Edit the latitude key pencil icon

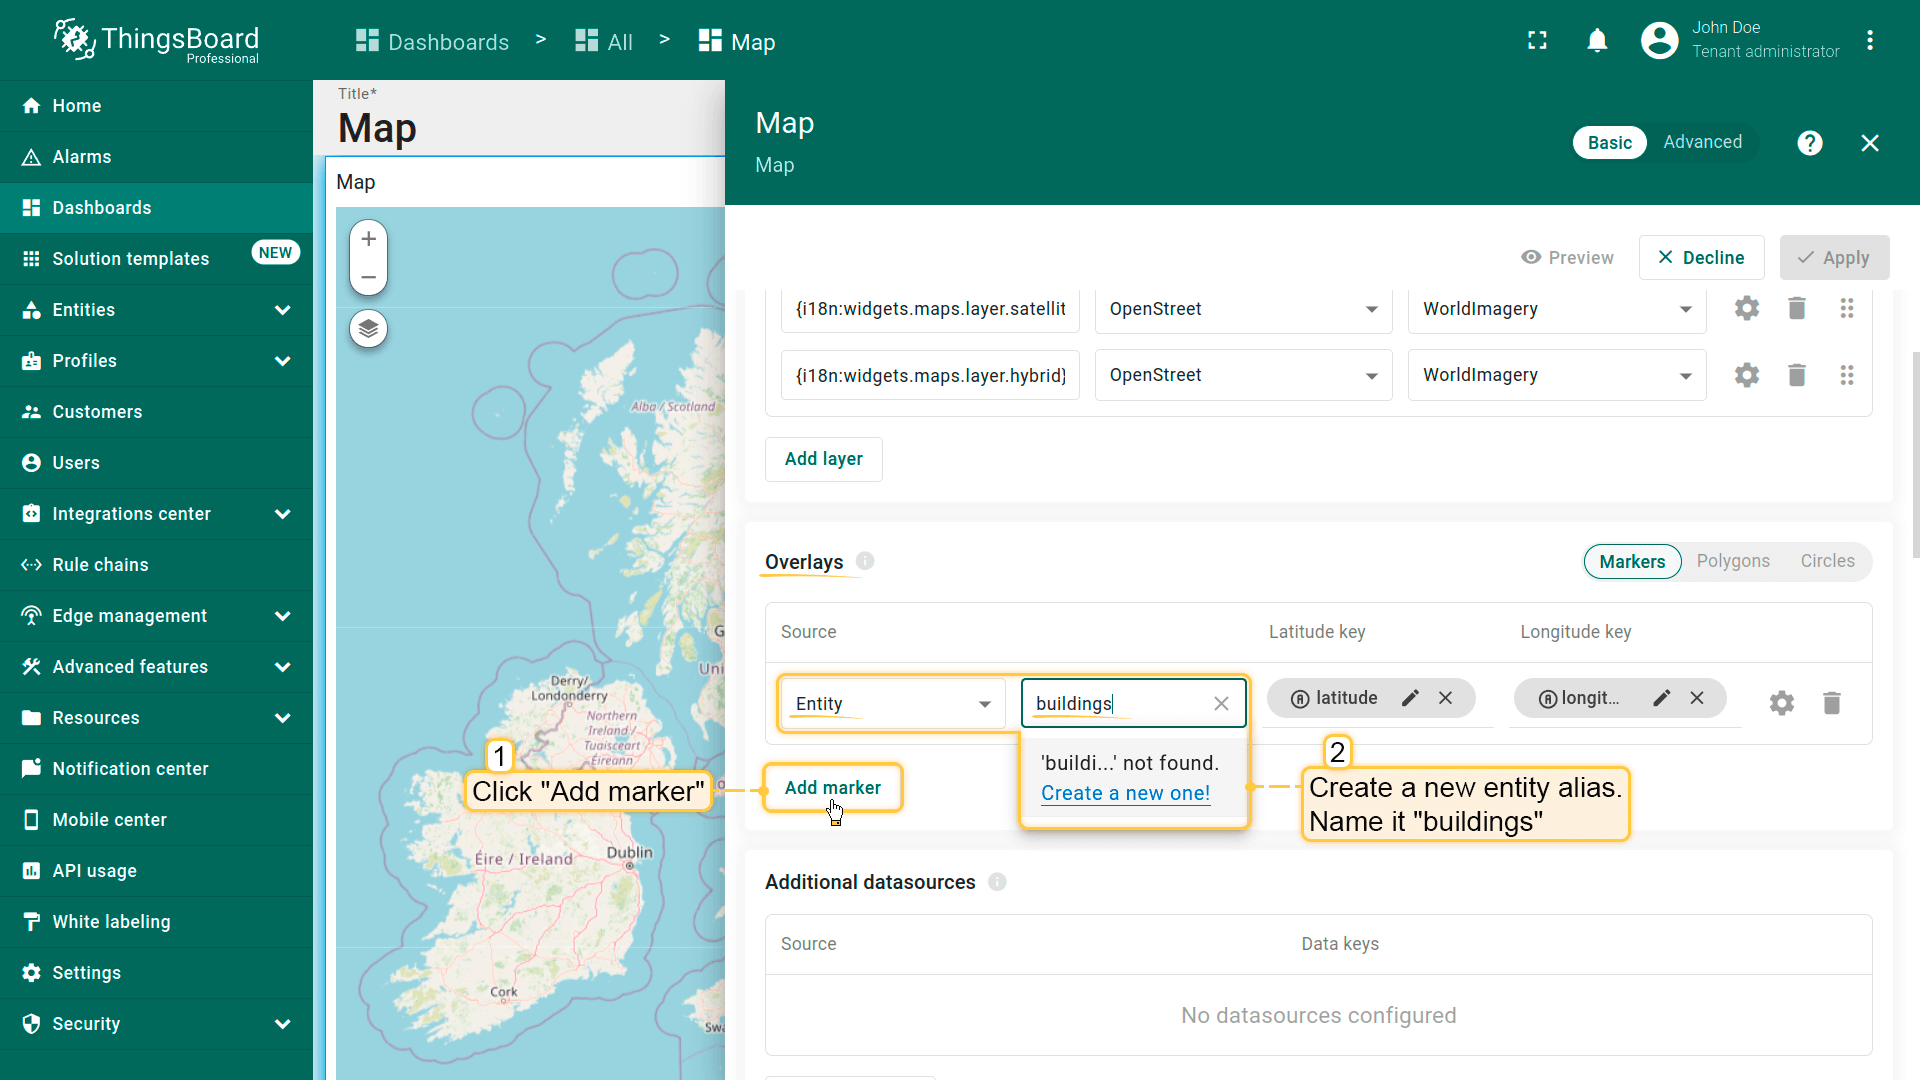coord(1410,698)
